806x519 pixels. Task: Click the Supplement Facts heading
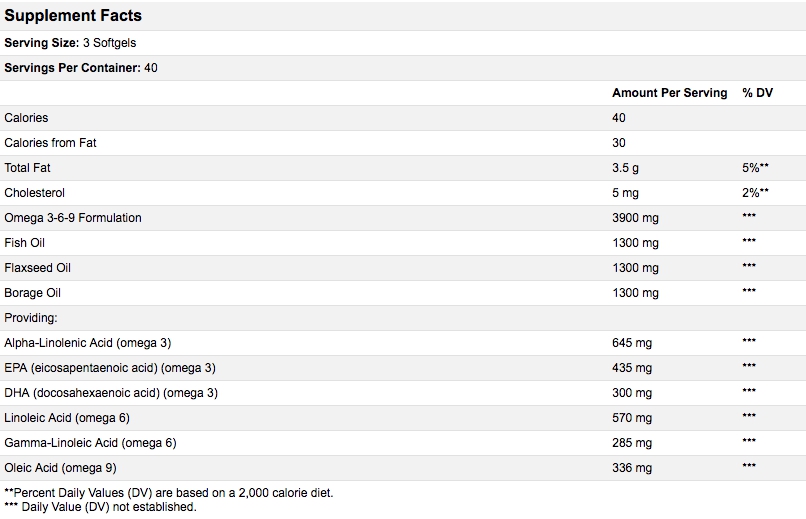coord(73,16)
